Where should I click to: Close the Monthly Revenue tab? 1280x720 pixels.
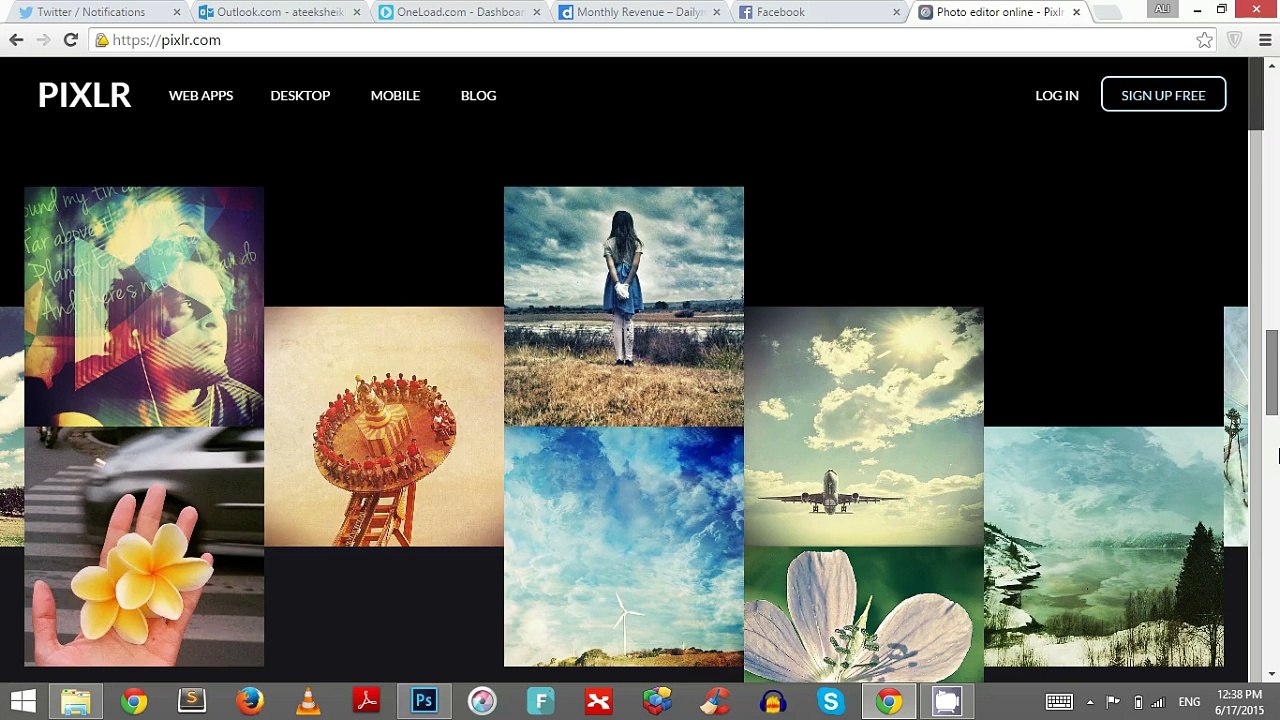(x=716, y=12)
